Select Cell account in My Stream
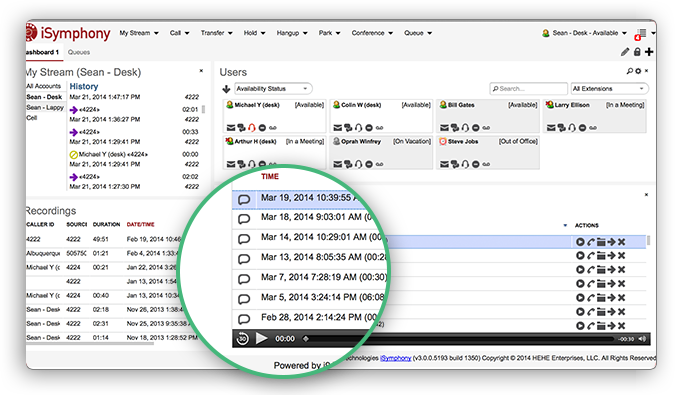Screen dimensions: 675x395 [x=32, y=118]
